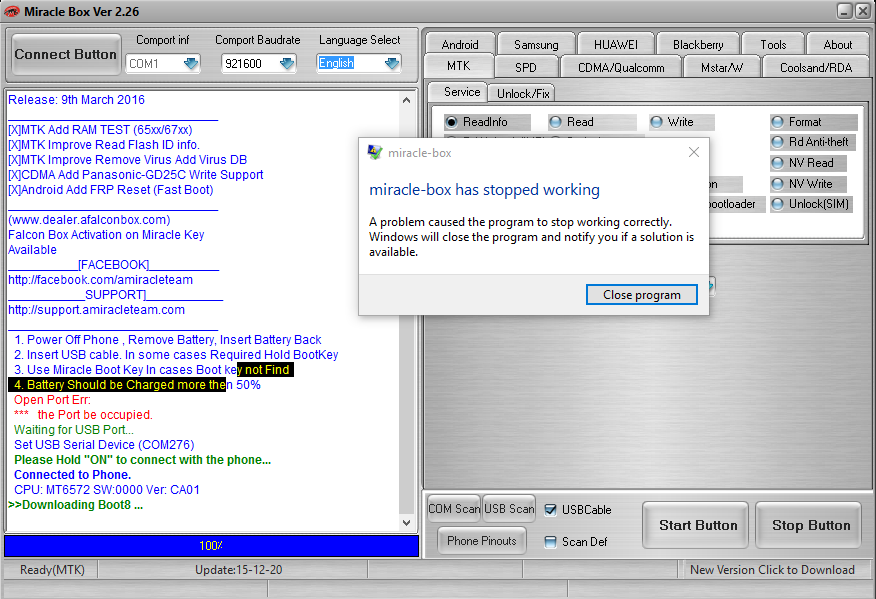This screenshot has width=876, height=599.
Task: Click the Miracle Box logo icon in title bar
Action: 11,11
